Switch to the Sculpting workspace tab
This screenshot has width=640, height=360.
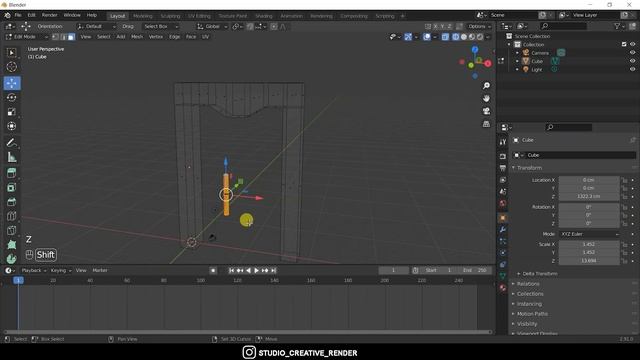pos(170,16)
